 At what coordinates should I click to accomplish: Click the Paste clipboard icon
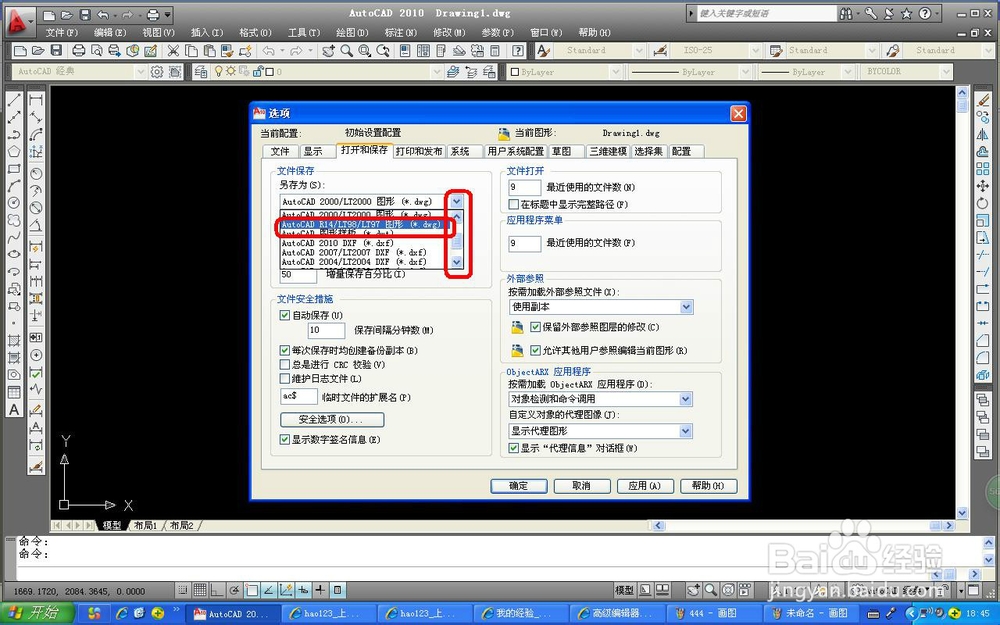tap(209, 50)
